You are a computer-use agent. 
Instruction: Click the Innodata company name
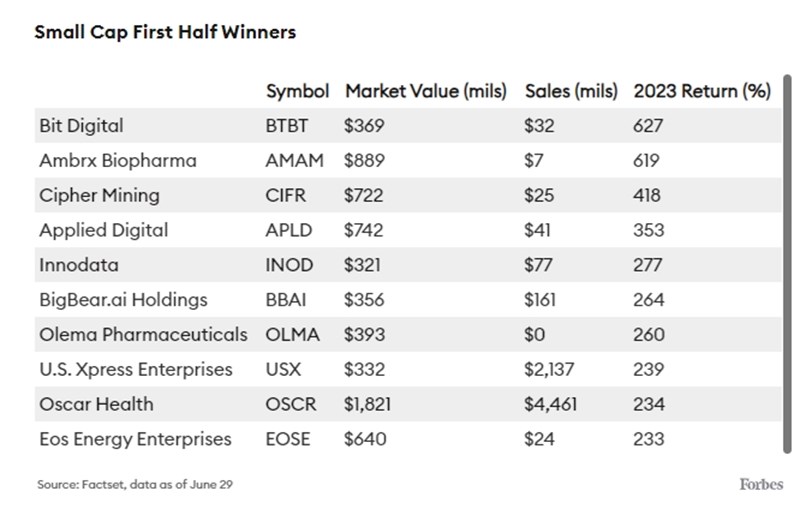point(81,265)
